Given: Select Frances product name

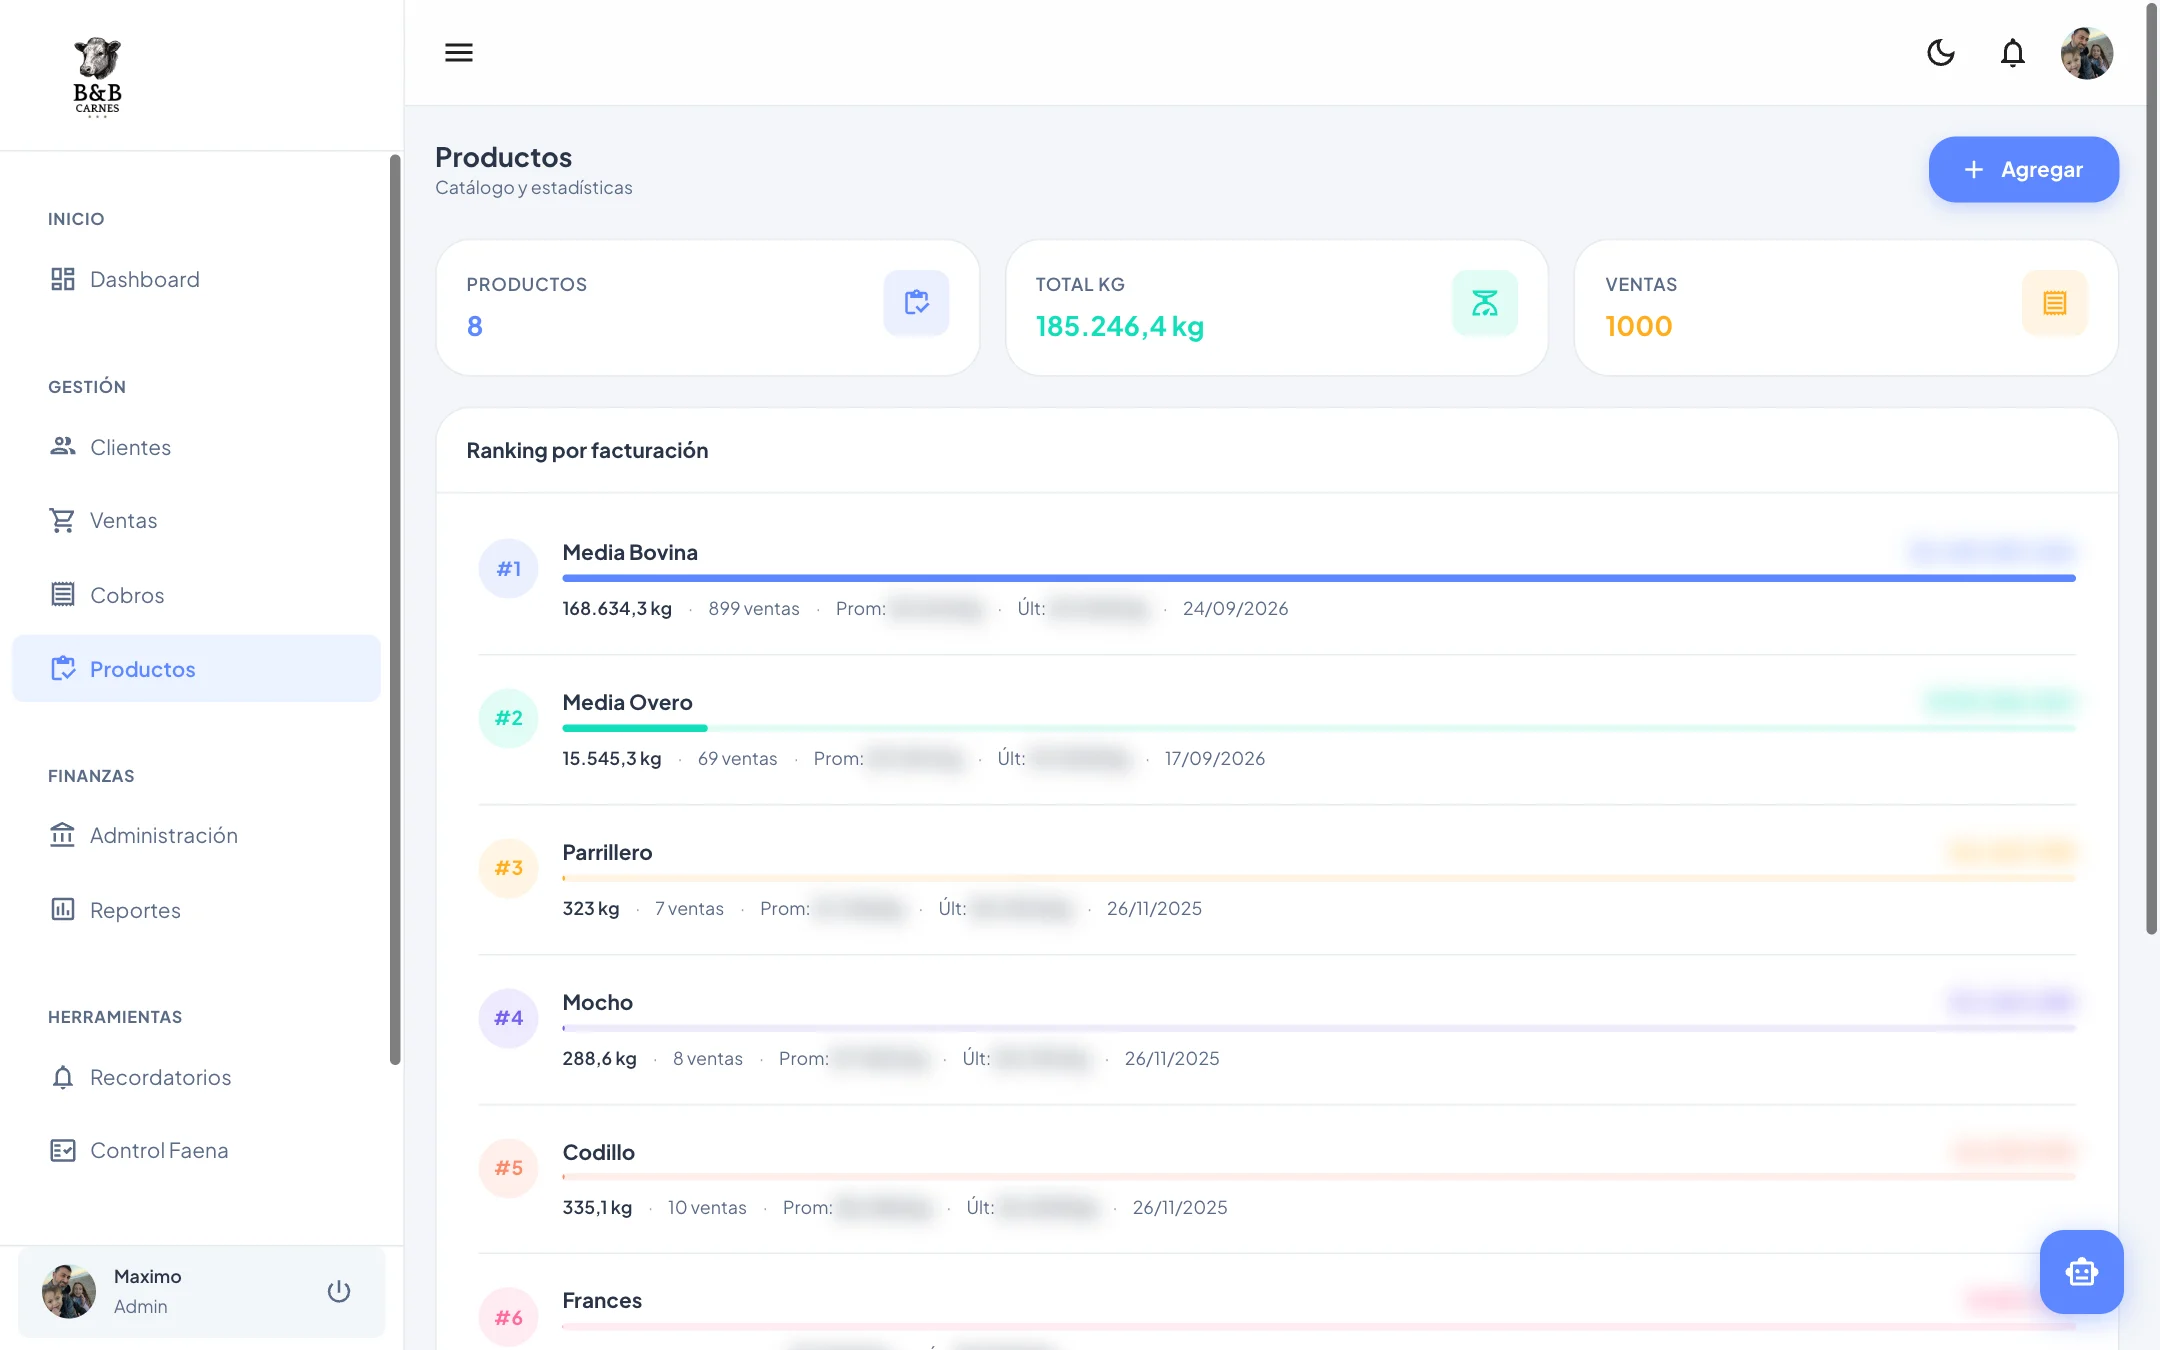Looking at the screenshot, I should [602, 1300].
